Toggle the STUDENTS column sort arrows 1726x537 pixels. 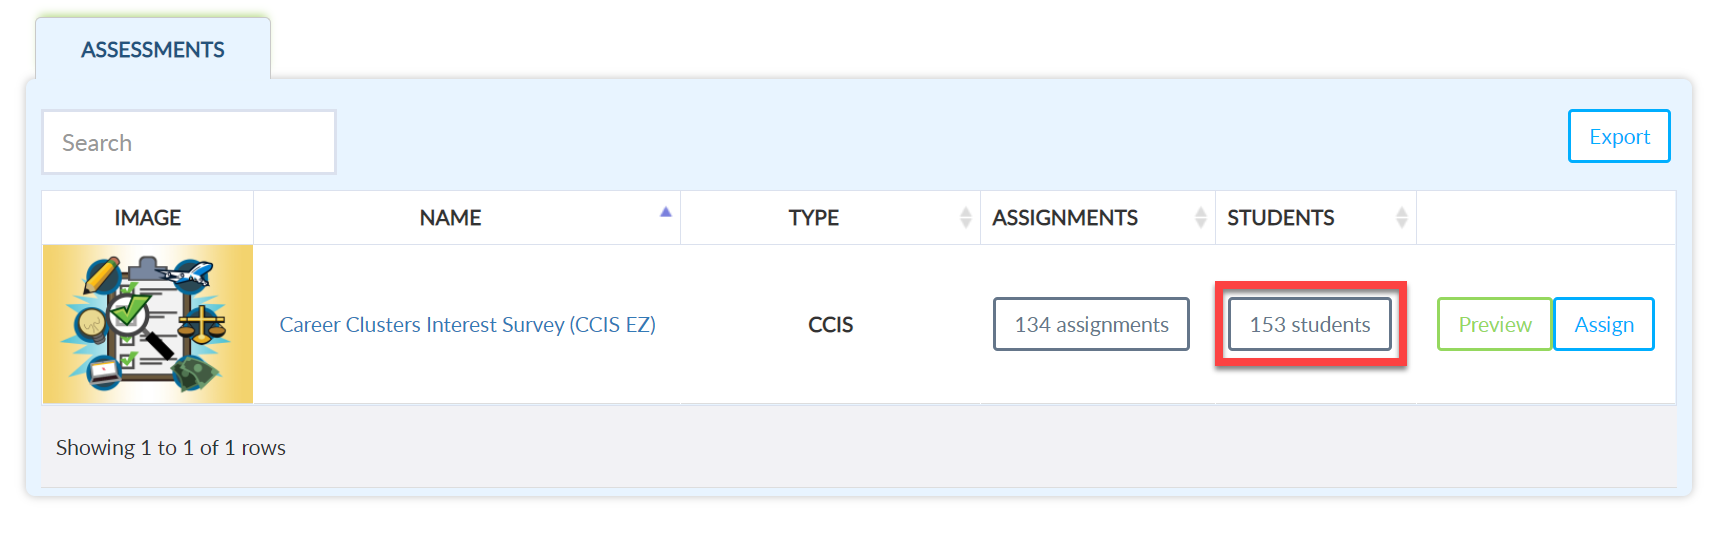1401,217
